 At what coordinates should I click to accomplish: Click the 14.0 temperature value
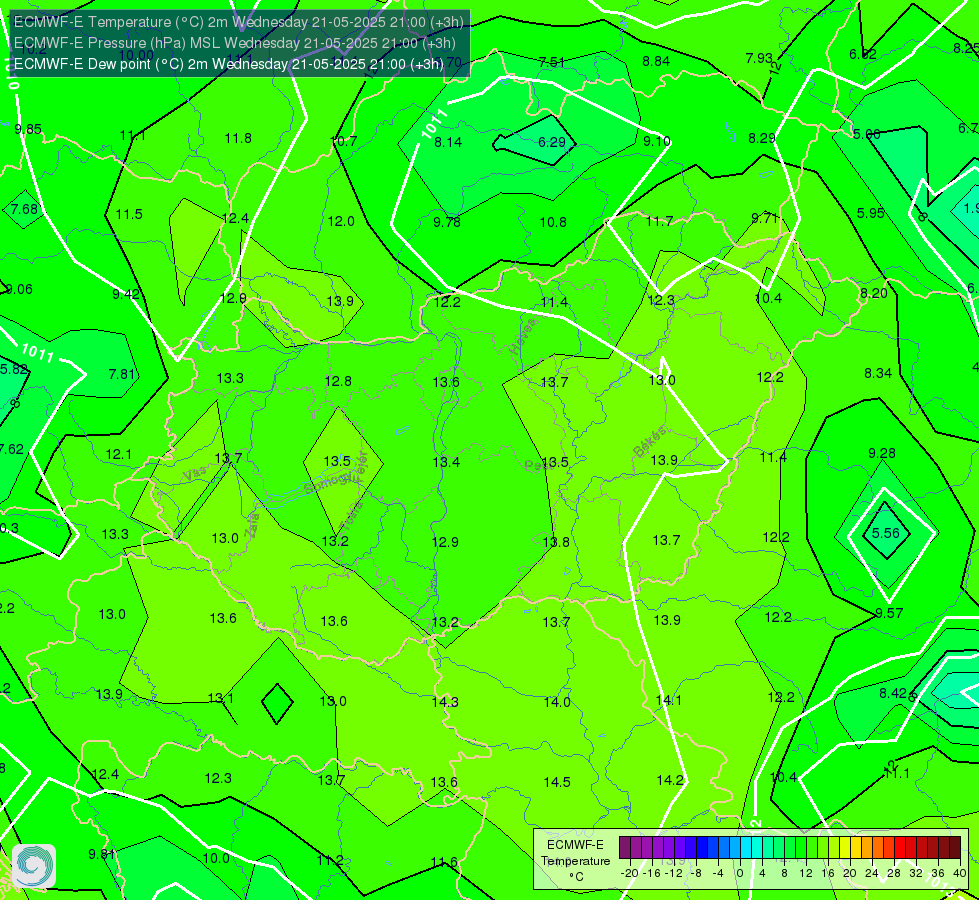click(x=557, y=702)
